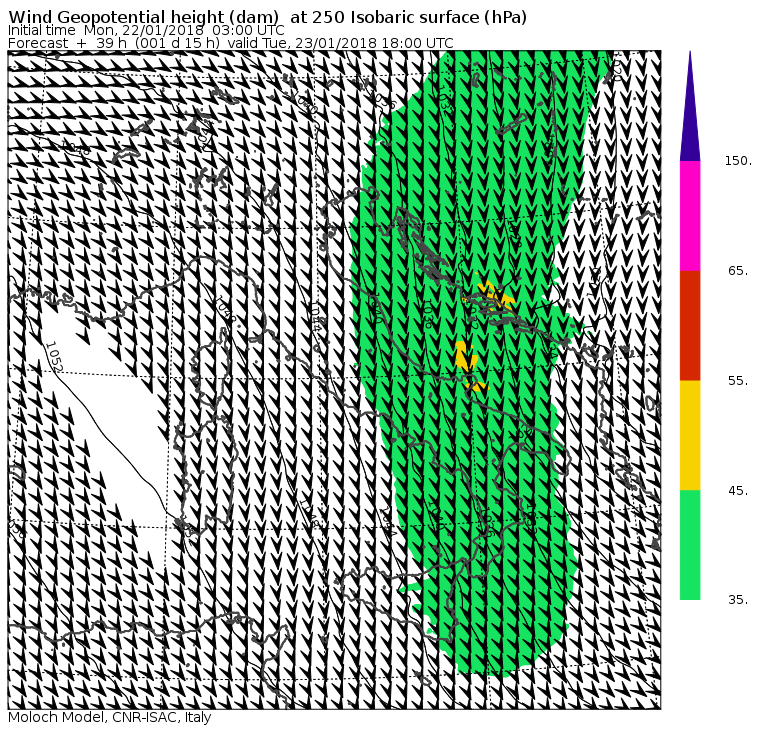Click the colorbar label '35.'
Viewport: 760px width, 731px height.
pyautogui.click(x=738, y=600)
